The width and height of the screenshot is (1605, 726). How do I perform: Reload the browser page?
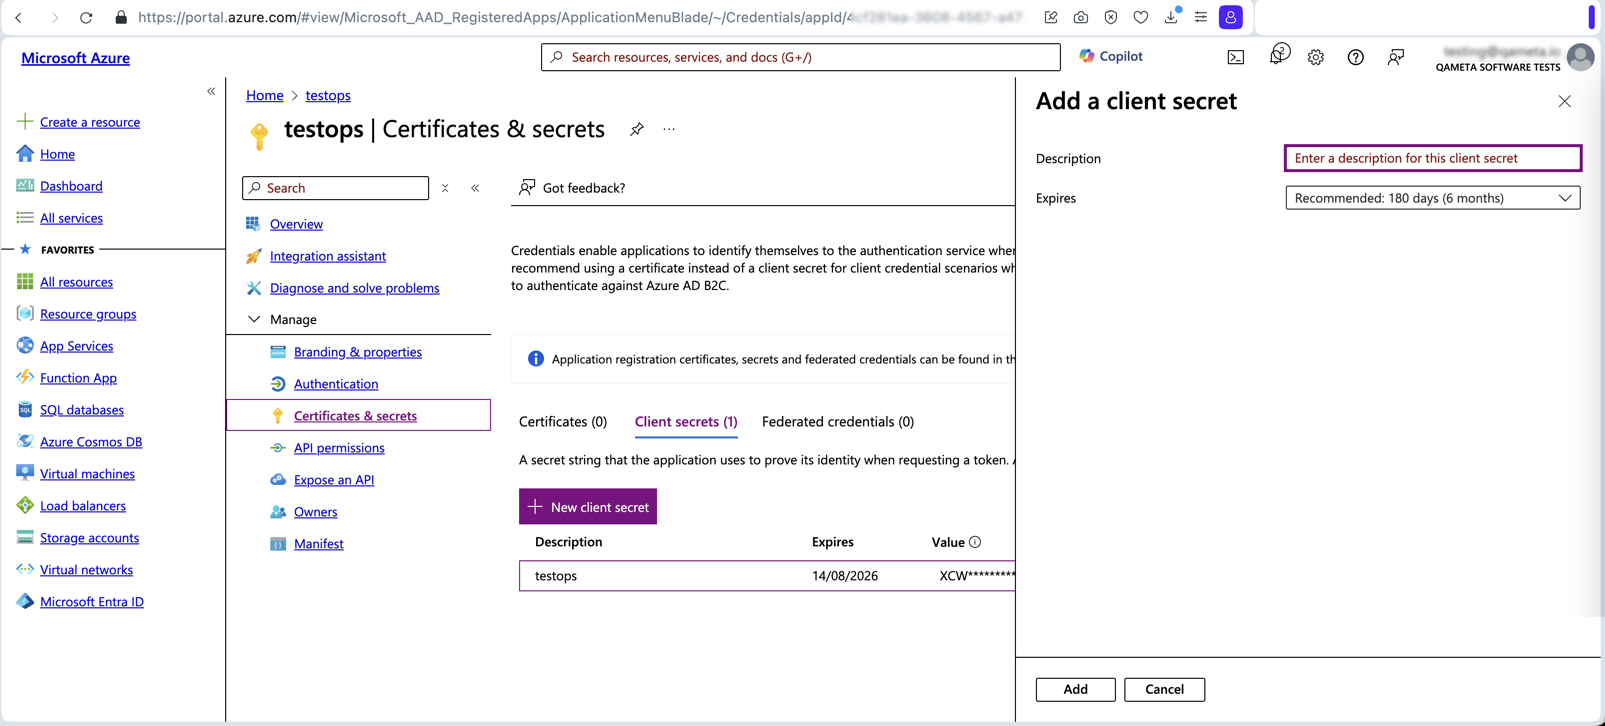point(86,17)
